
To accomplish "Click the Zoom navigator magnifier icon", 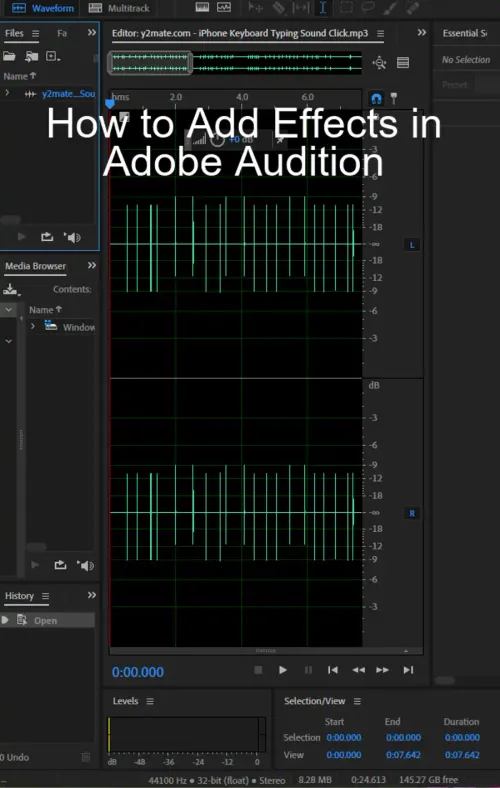I will [379, 63].
